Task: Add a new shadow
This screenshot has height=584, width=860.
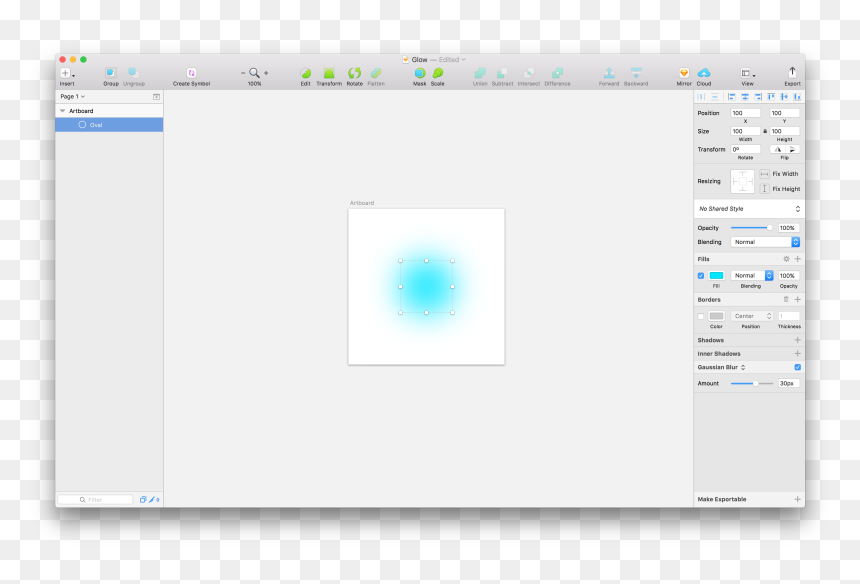Action: pos(797,340)
